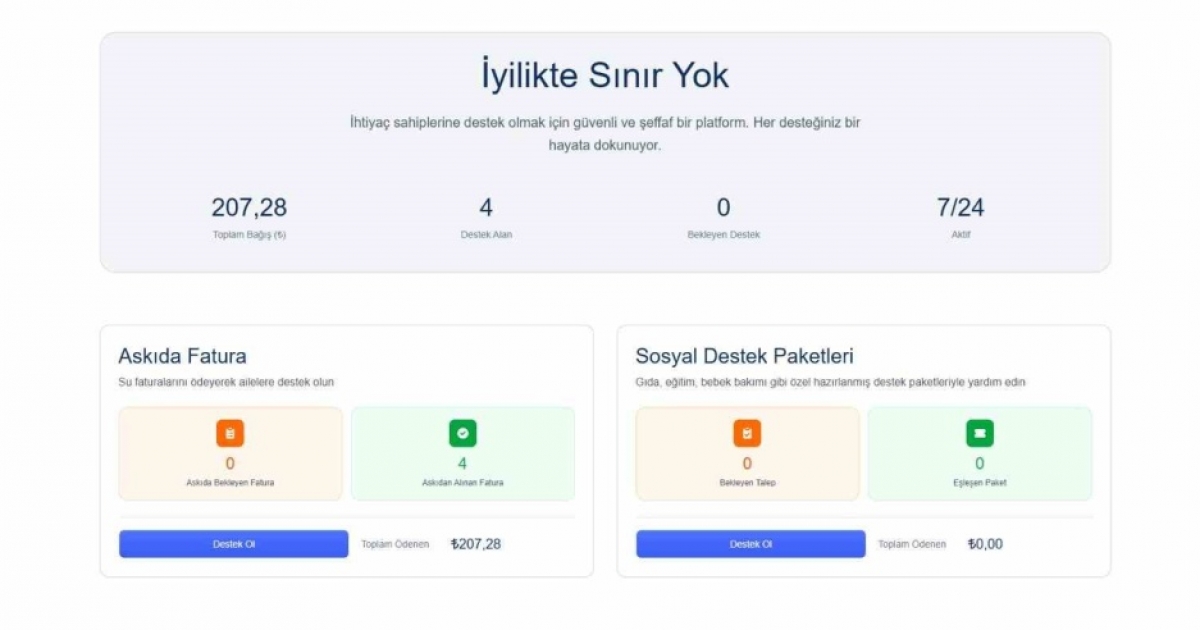Open the Askıda Fatura card heading
The height and width of the screenshot is (630, 1200).
pos(182,356)
